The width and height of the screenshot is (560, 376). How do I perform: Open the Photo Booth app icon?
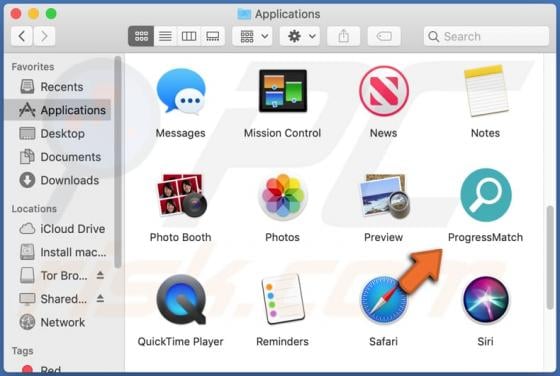(x=181, y=195)
